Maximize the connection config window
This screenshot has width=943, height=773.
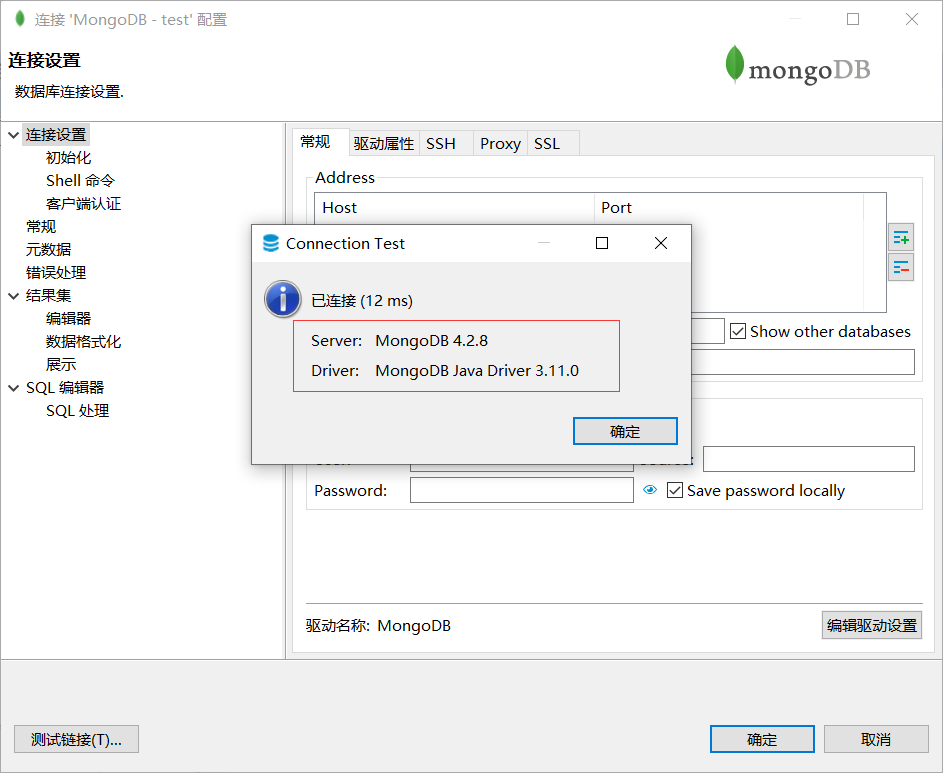pos(853,19)
